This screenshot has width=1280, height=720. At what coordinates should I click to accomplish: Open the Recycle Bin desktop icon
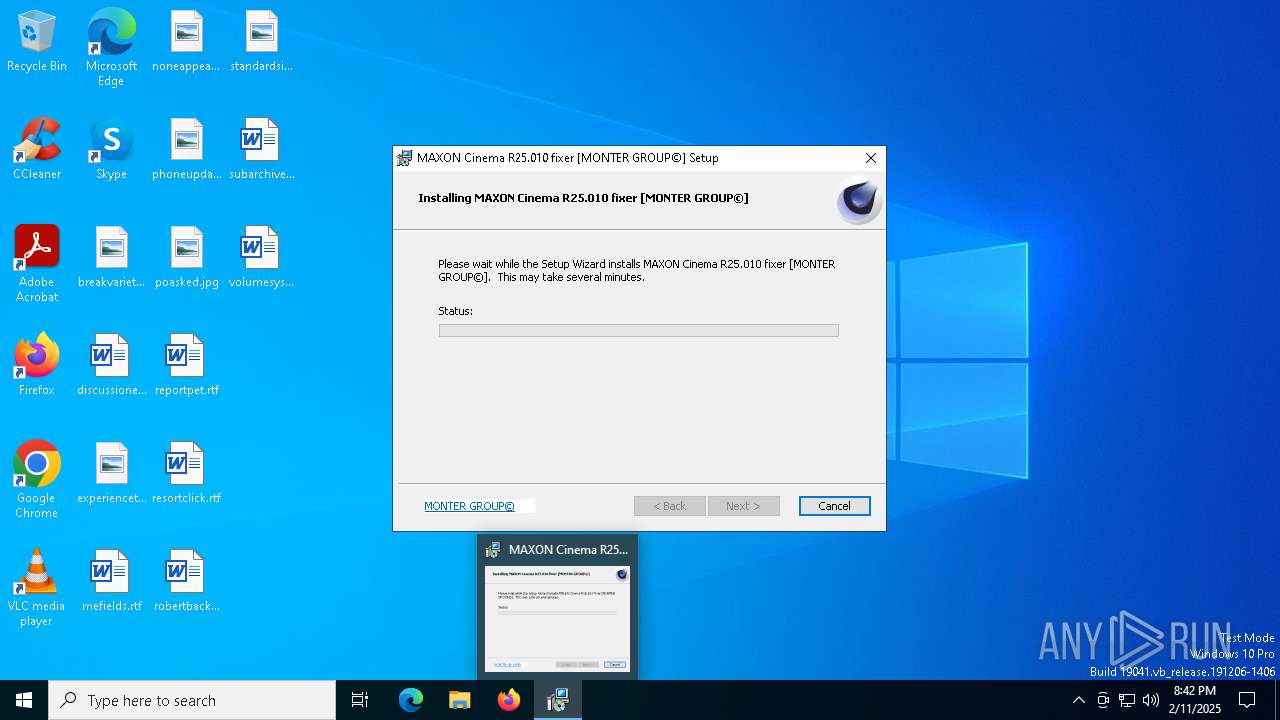37,42
